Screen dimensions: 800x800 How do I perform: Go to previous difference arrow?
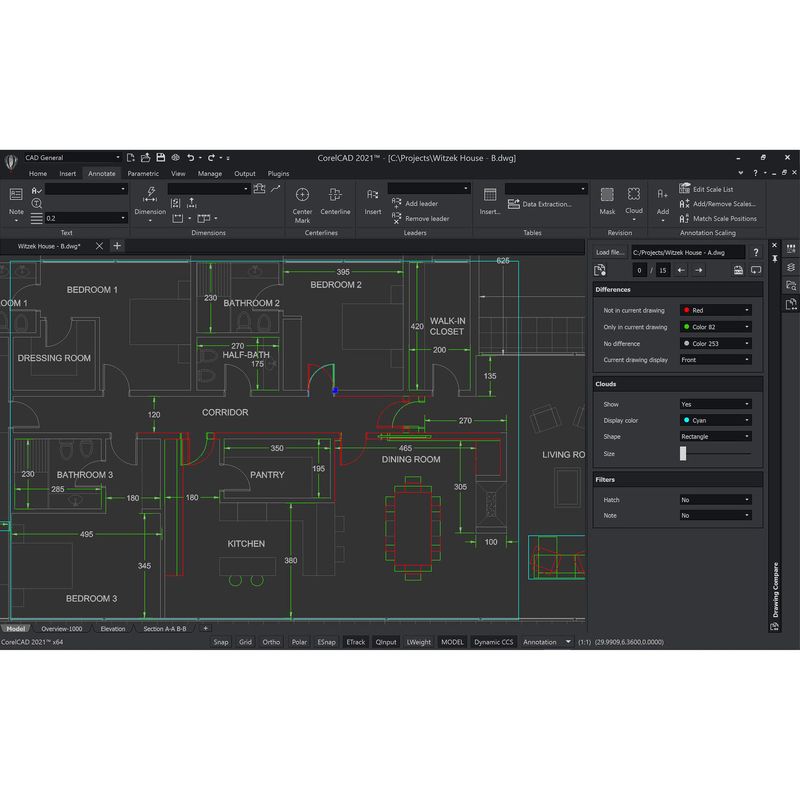pos(681,270)
